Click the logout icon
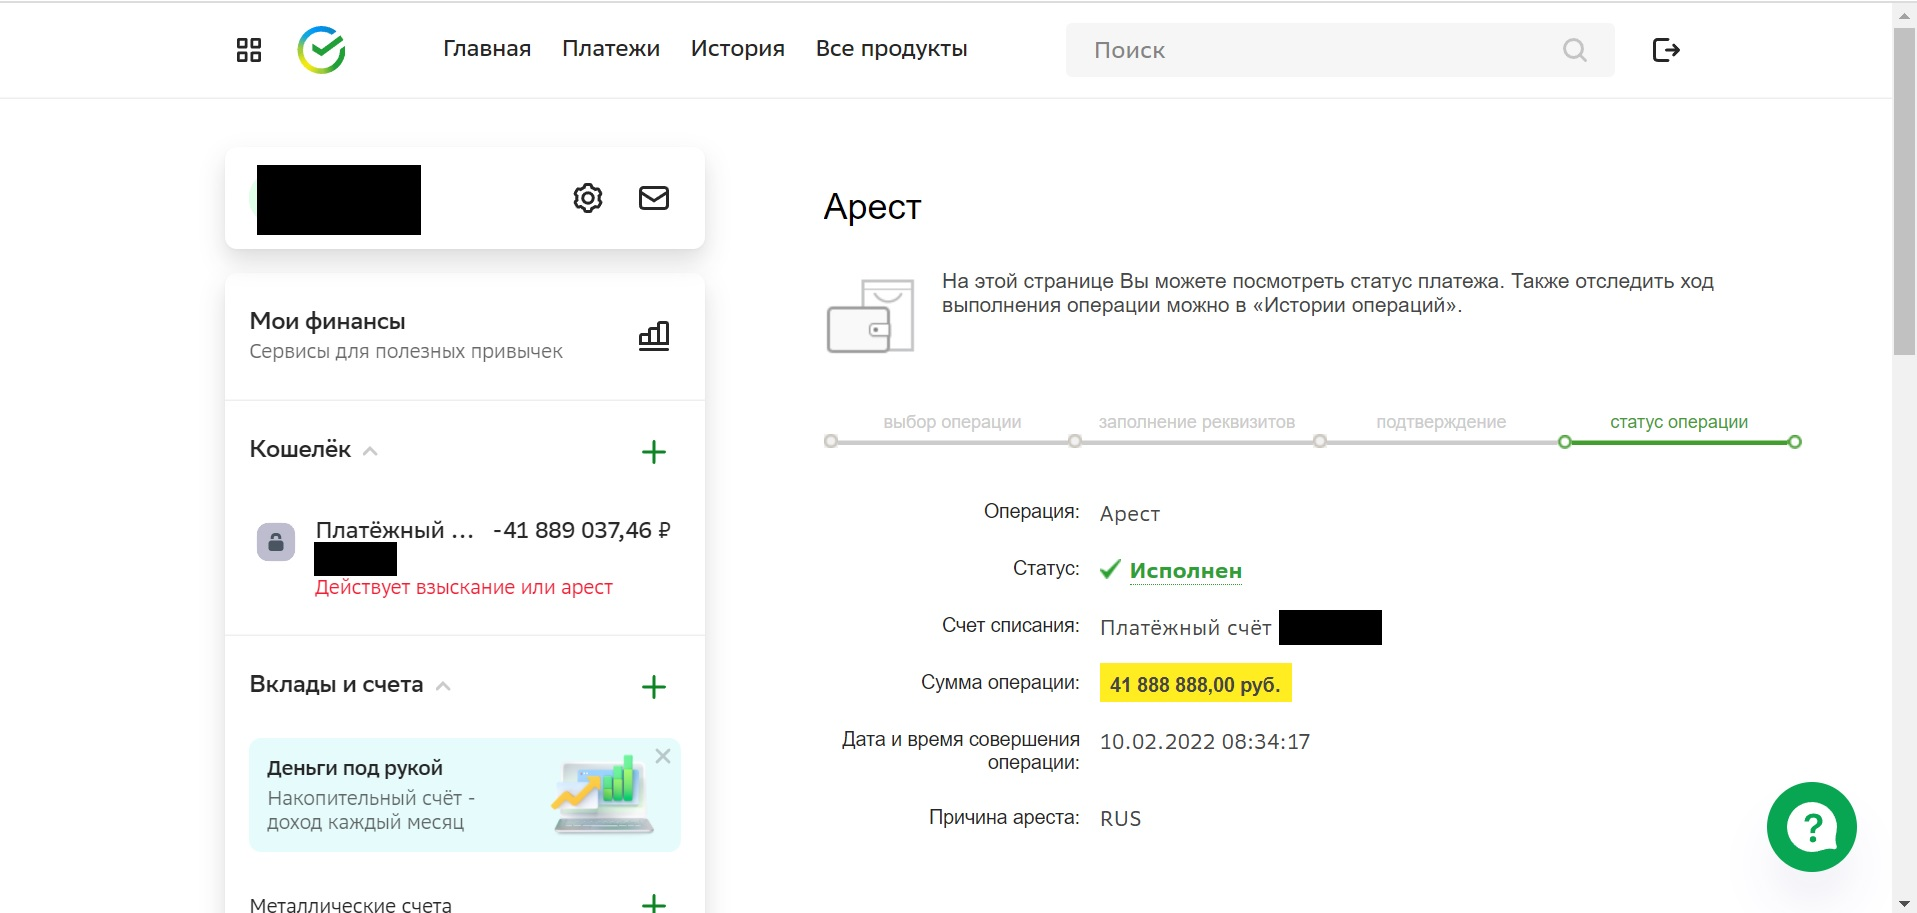This screenshot has width=1917, height=913. coord(1665,50)
